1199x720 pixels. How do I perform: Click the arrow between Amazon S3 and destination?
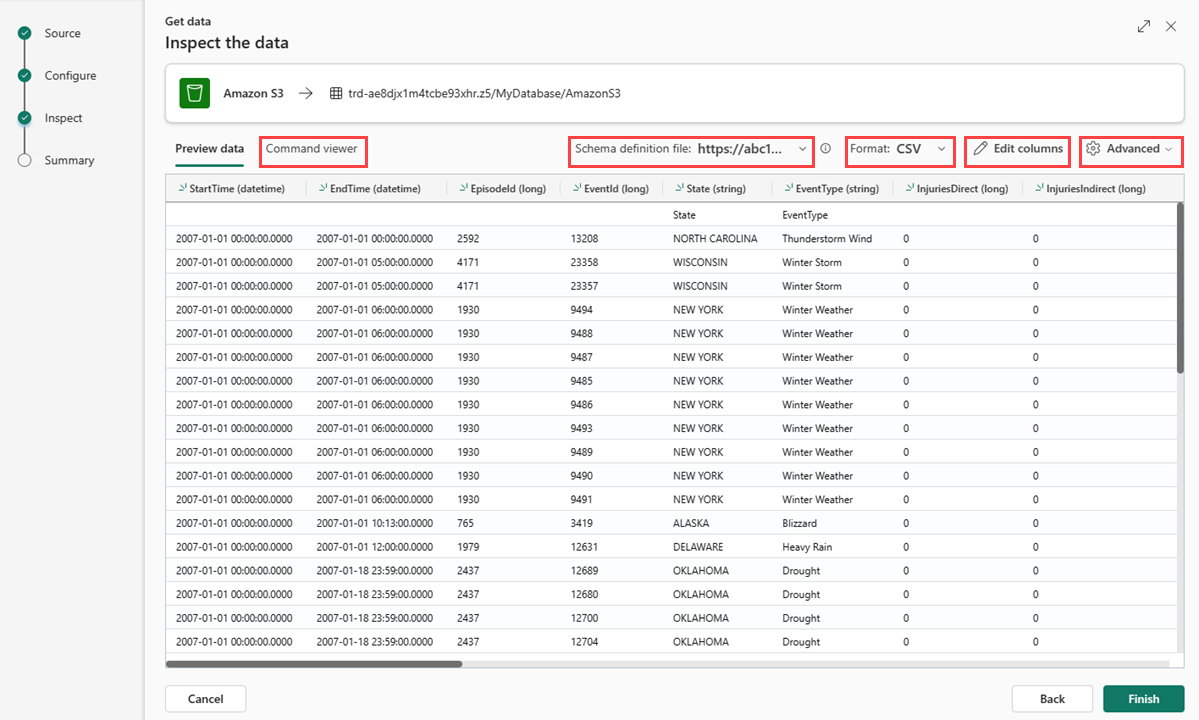306,93
